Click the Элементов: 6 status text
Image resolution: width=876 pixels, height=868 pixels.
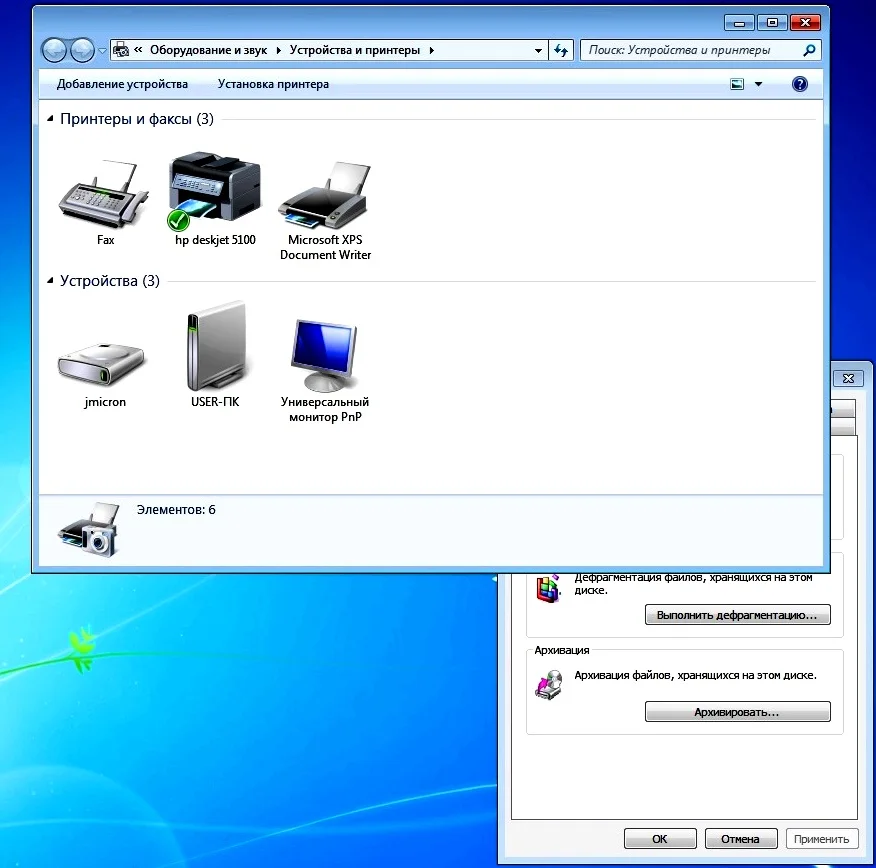176,509
